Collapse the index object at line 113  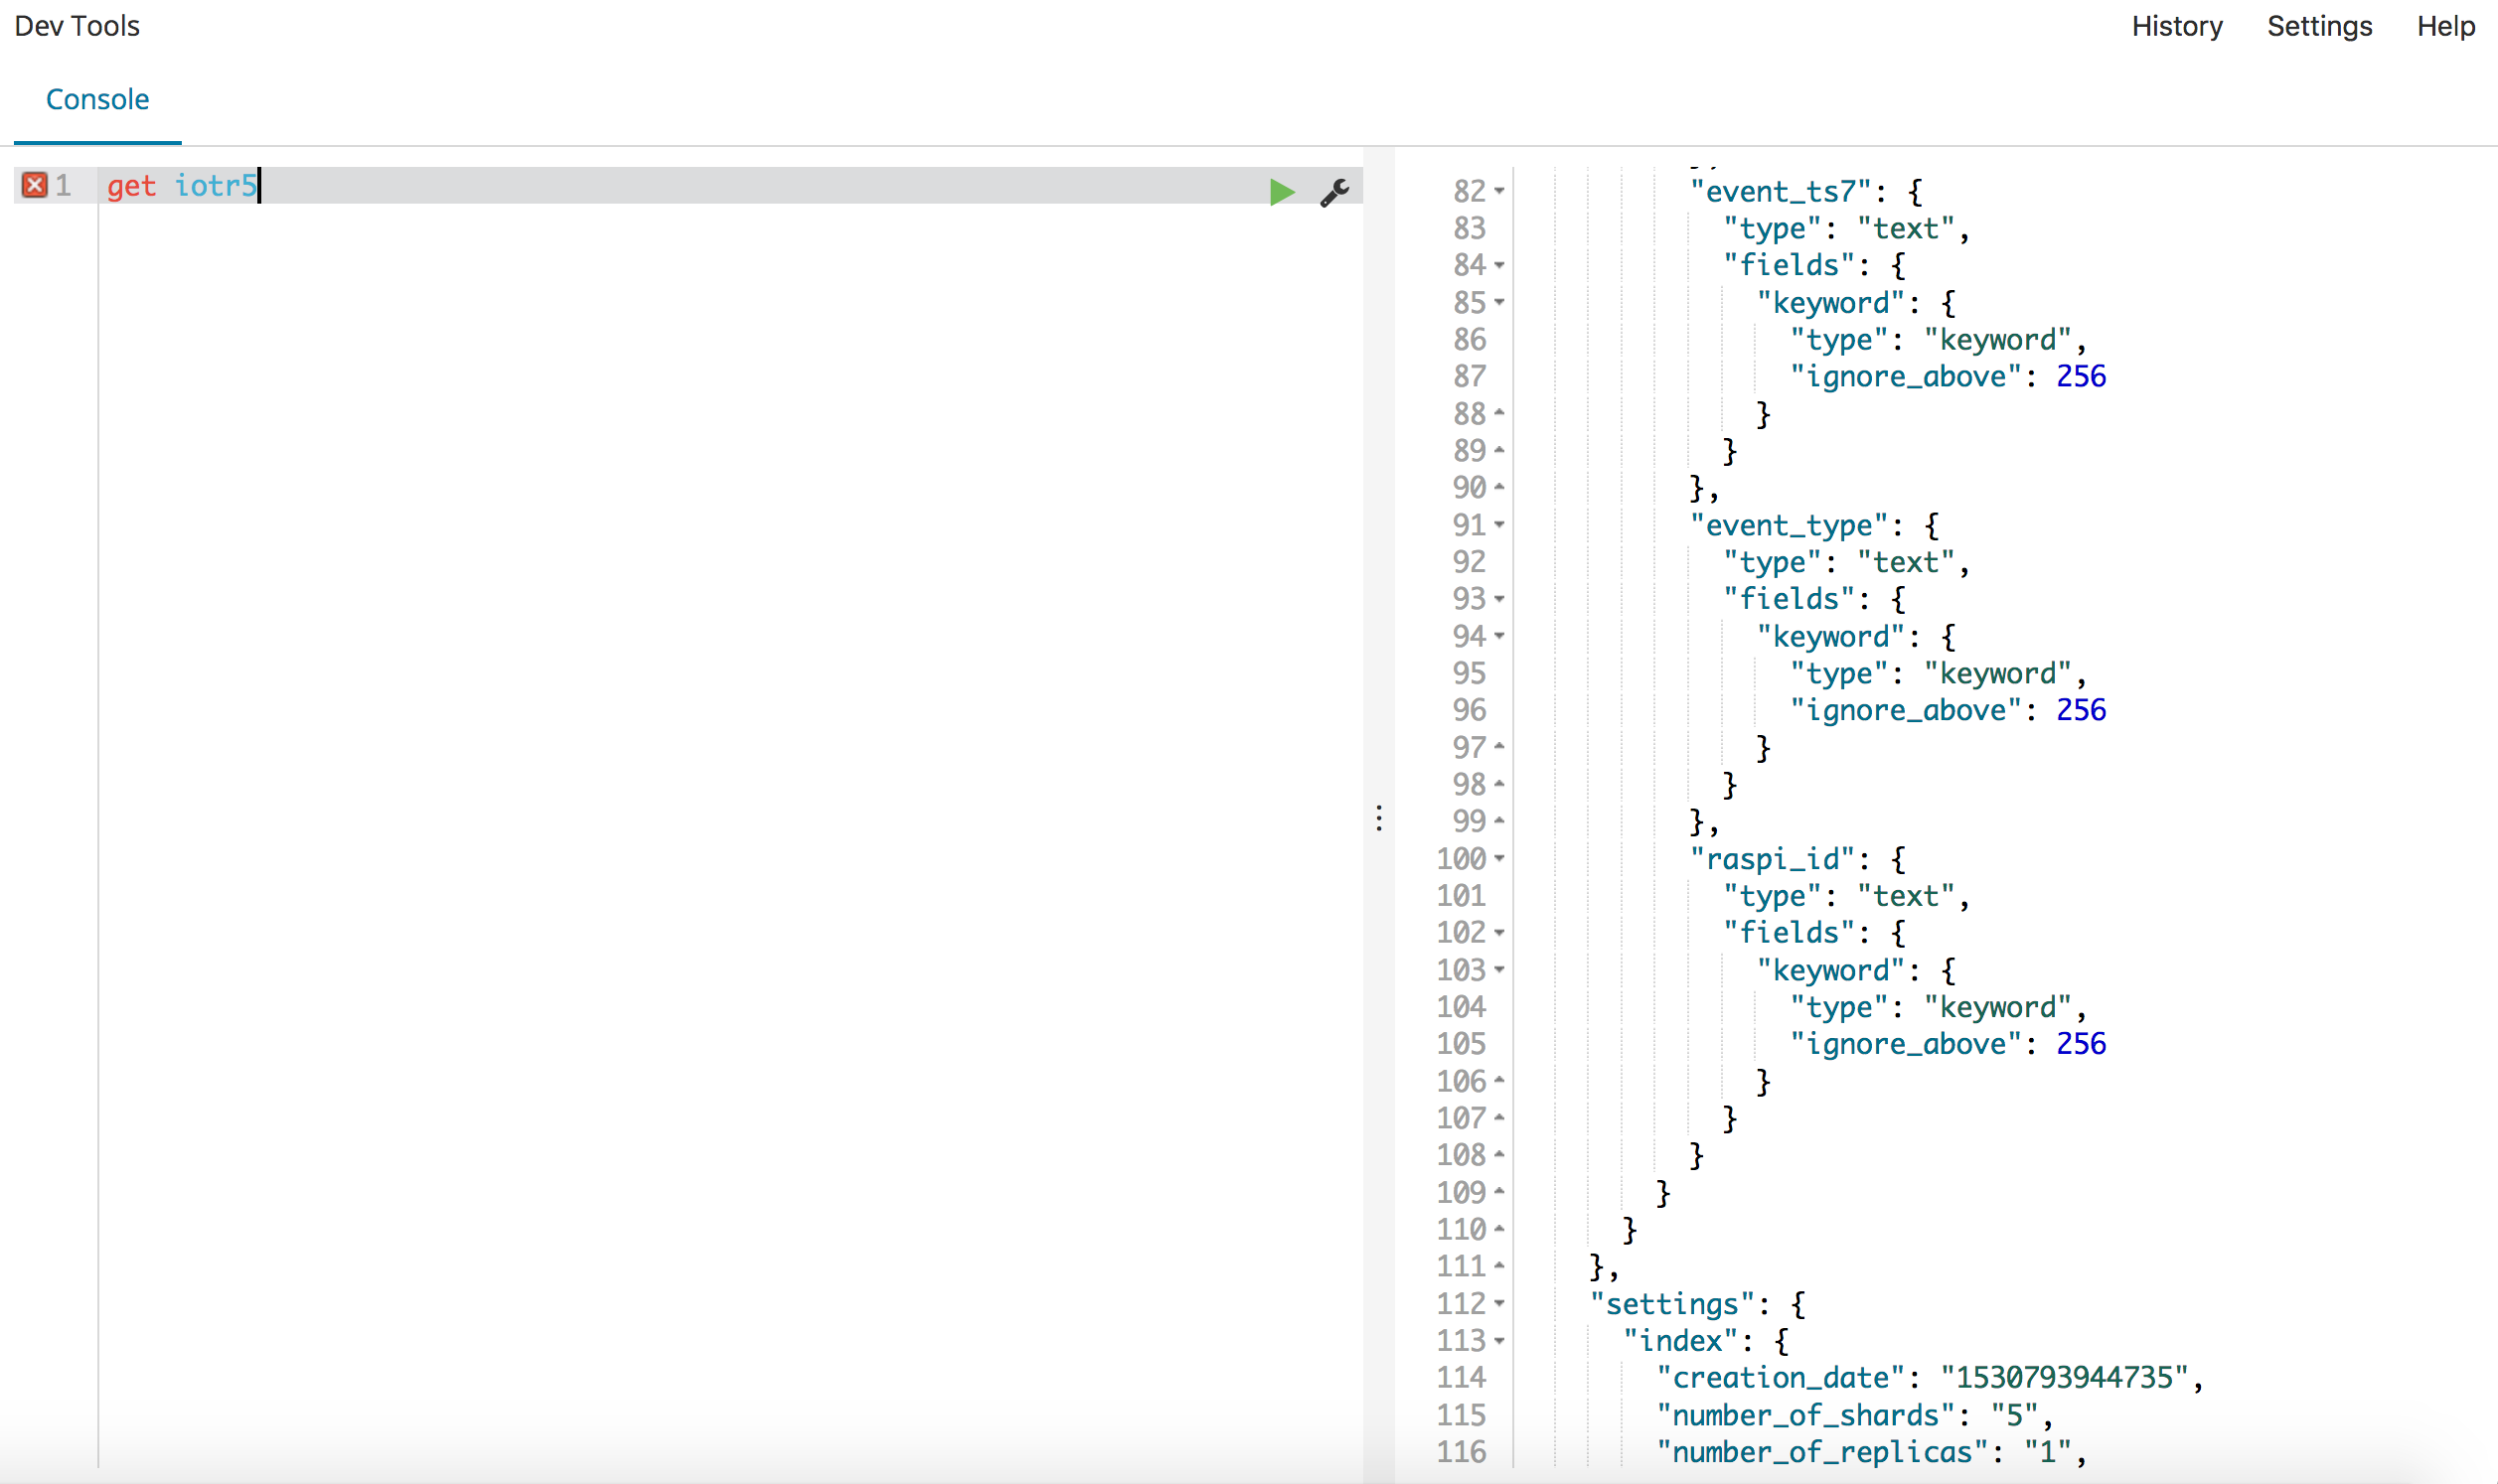[x=1499, y=1340]
